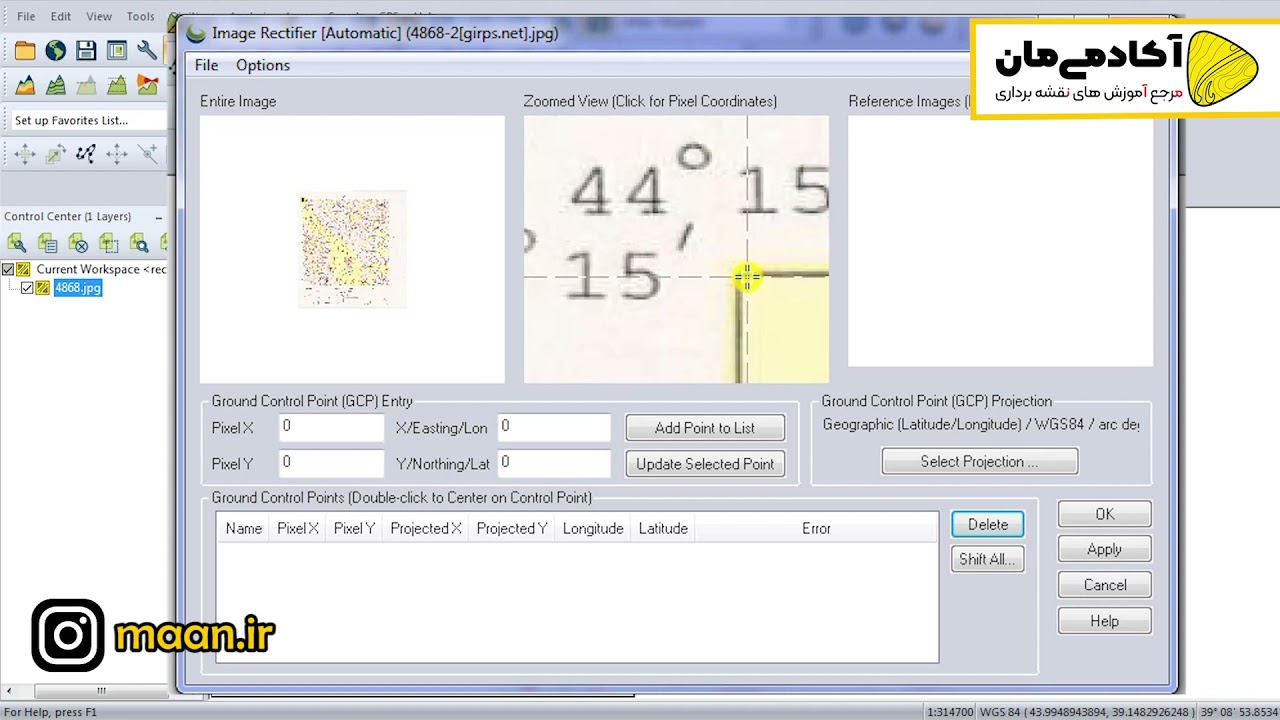Screen dimensions: 1280x720
Task: Open the Tools menu
Action: (x=140, y=17)
